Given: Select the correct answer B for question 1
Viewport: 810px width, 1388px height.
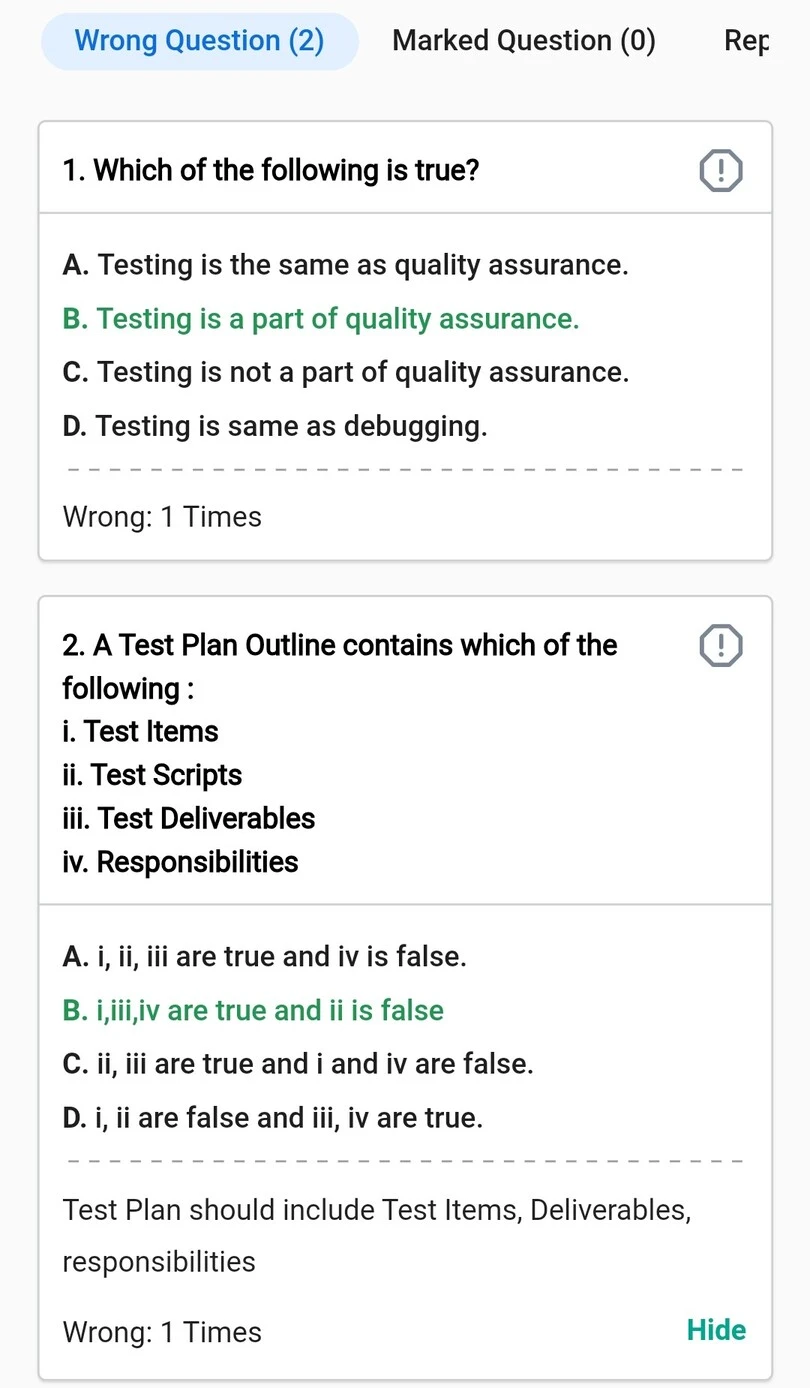Looking at the screenshot, I should [320, 318].
